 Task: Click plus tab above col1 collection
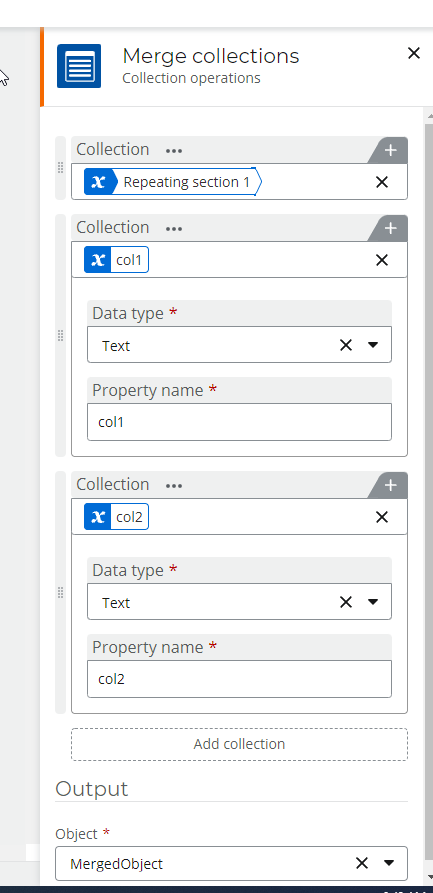click(390, 228)
